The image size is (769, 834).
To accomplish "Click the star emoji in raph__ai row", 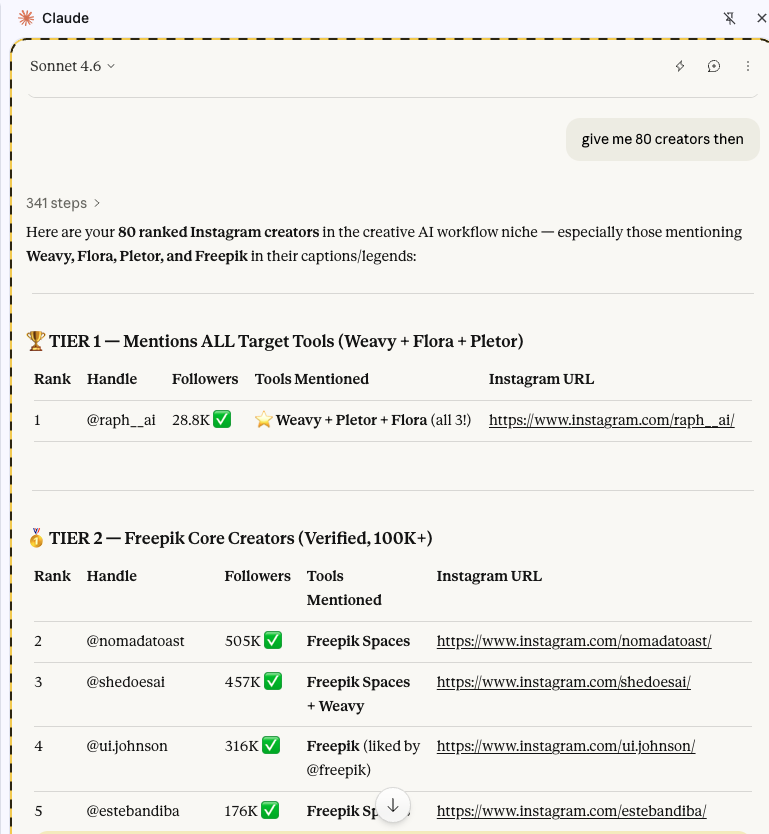I will pos(263,420).
